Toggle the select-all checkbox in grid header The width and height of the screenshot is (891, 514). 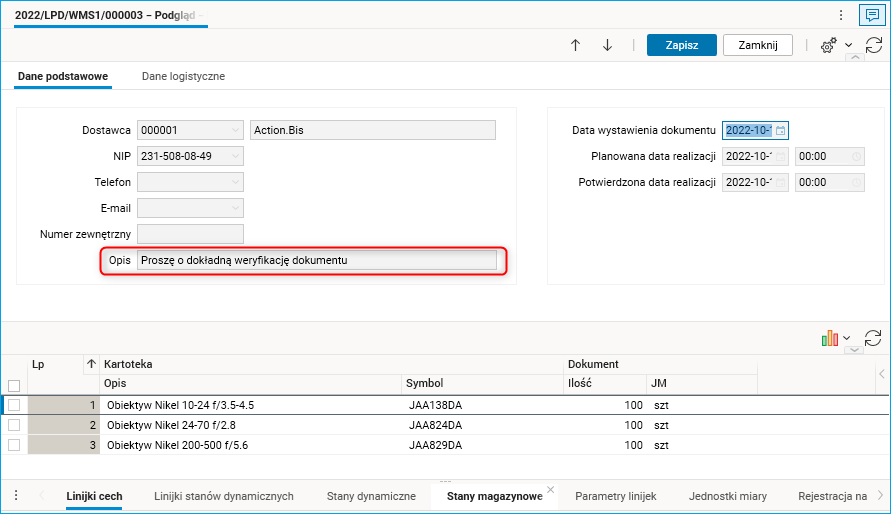tap(14, 385)
